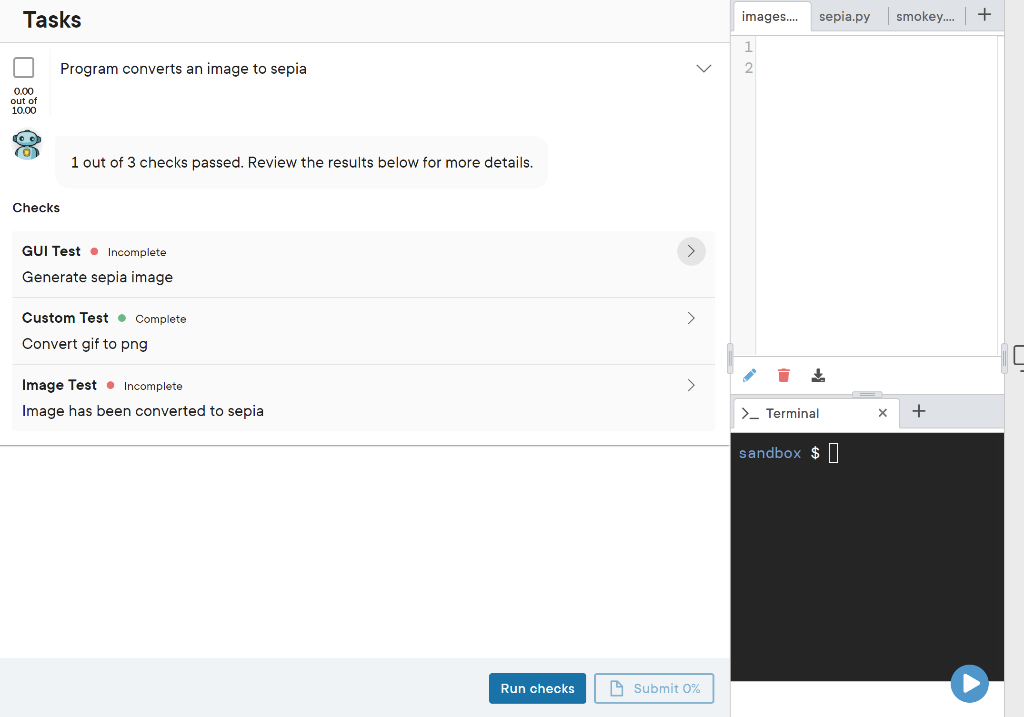1024x717 pixels.
Task: Click the edit pencil icon below the editor
Action: coord(748,375)
